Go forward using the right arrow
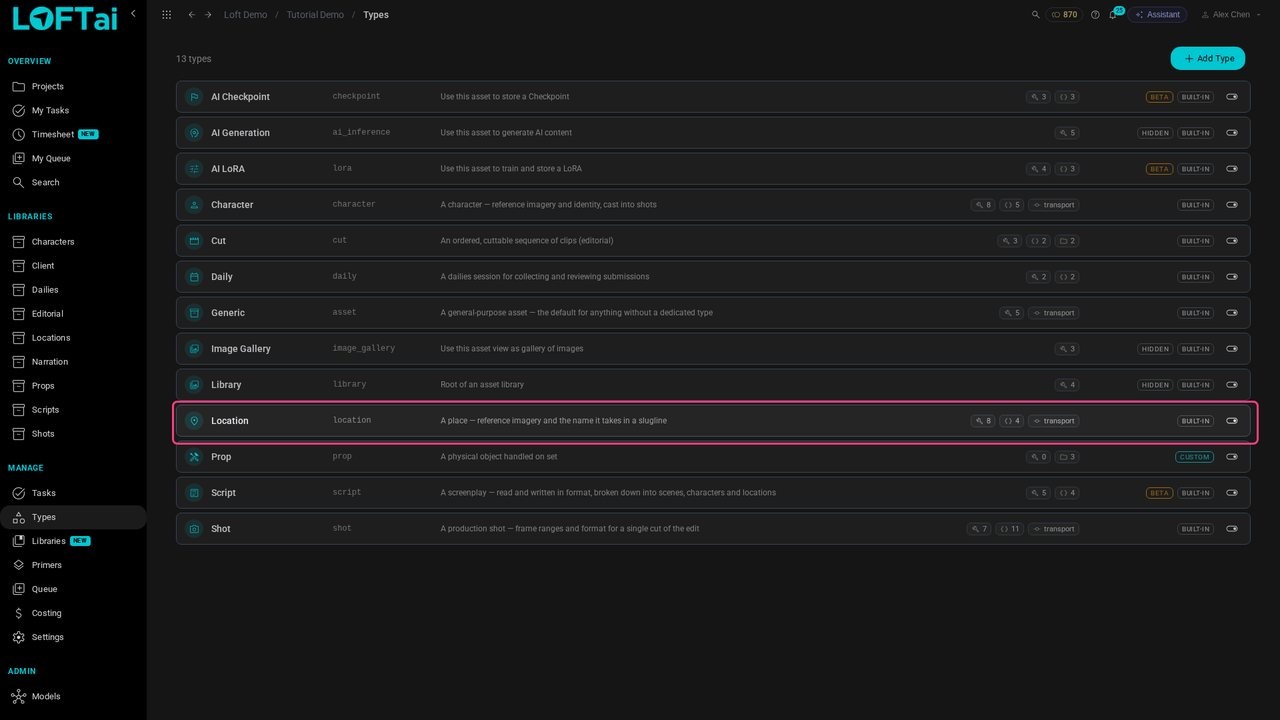Image resolution: width=1280 pixels, height=720 pixels. point(208,15)
